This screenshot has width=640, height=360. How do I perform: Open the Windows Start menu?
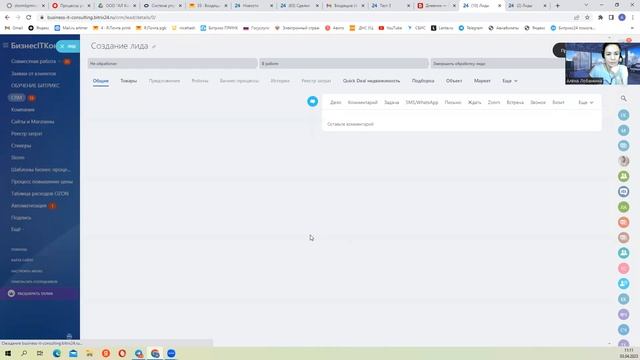[x=8, y=353]
